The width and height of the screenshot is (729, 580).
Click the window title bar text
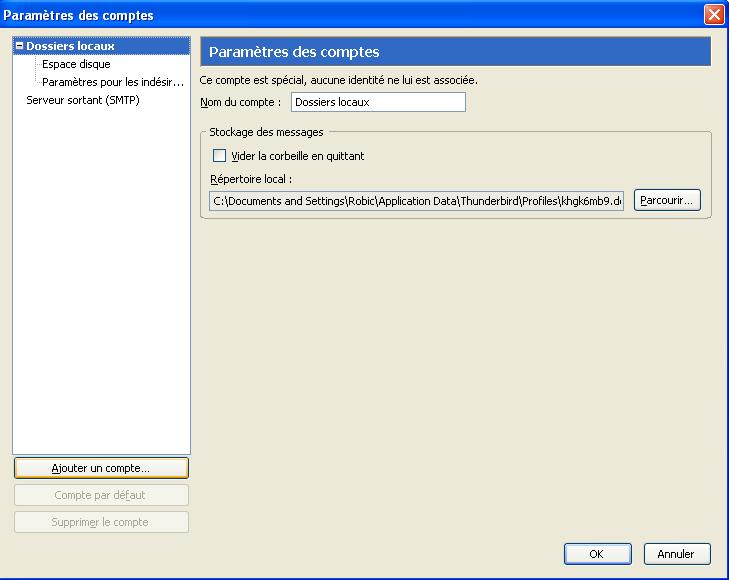click(x=80, y=15)
